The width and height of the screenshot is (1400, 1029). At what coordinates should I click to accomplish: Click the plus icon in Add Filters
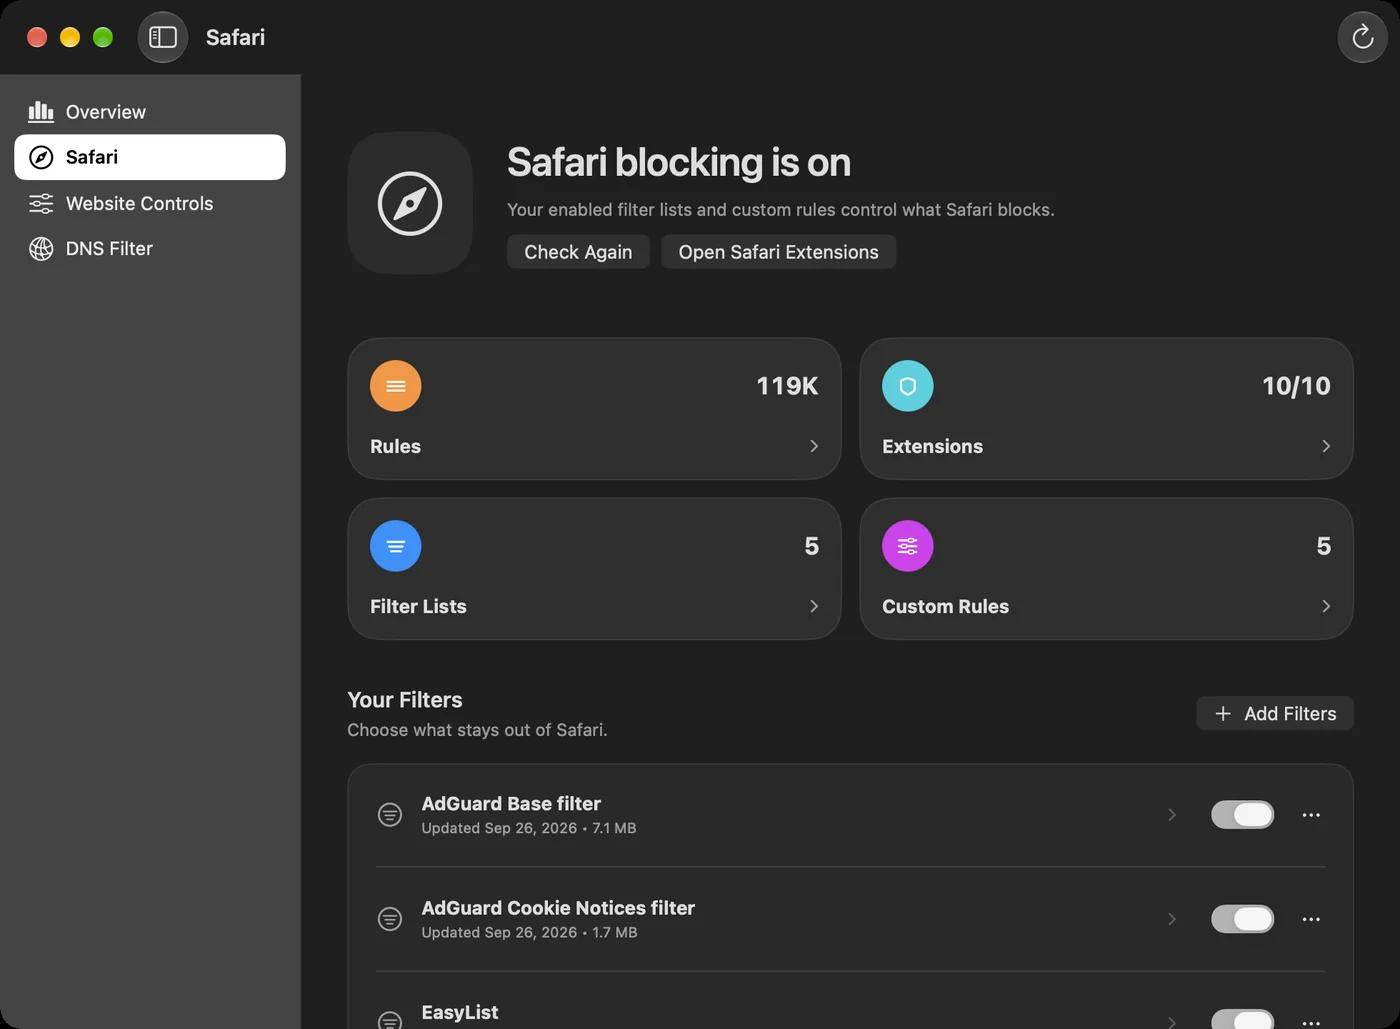1223,713
